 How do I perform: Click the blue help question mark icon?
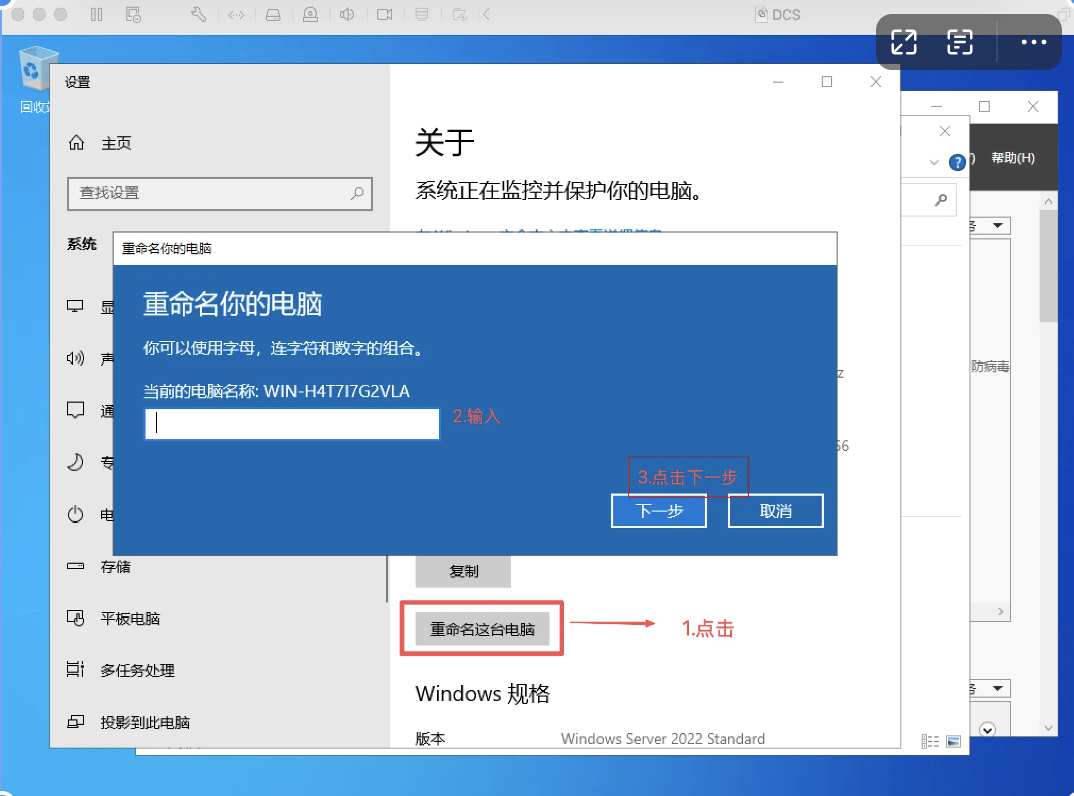coord(957,160)
